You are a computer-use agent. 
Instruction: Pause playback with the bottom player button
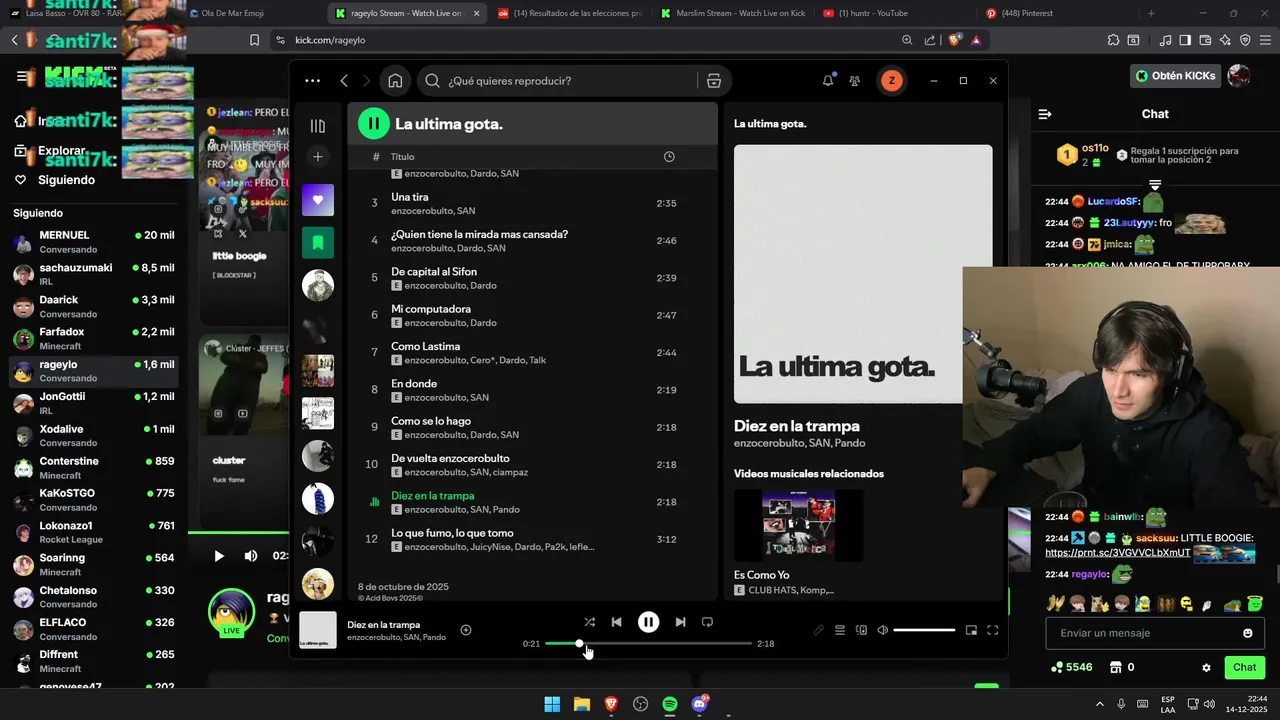pyautogui.click(x=648, y=622)
